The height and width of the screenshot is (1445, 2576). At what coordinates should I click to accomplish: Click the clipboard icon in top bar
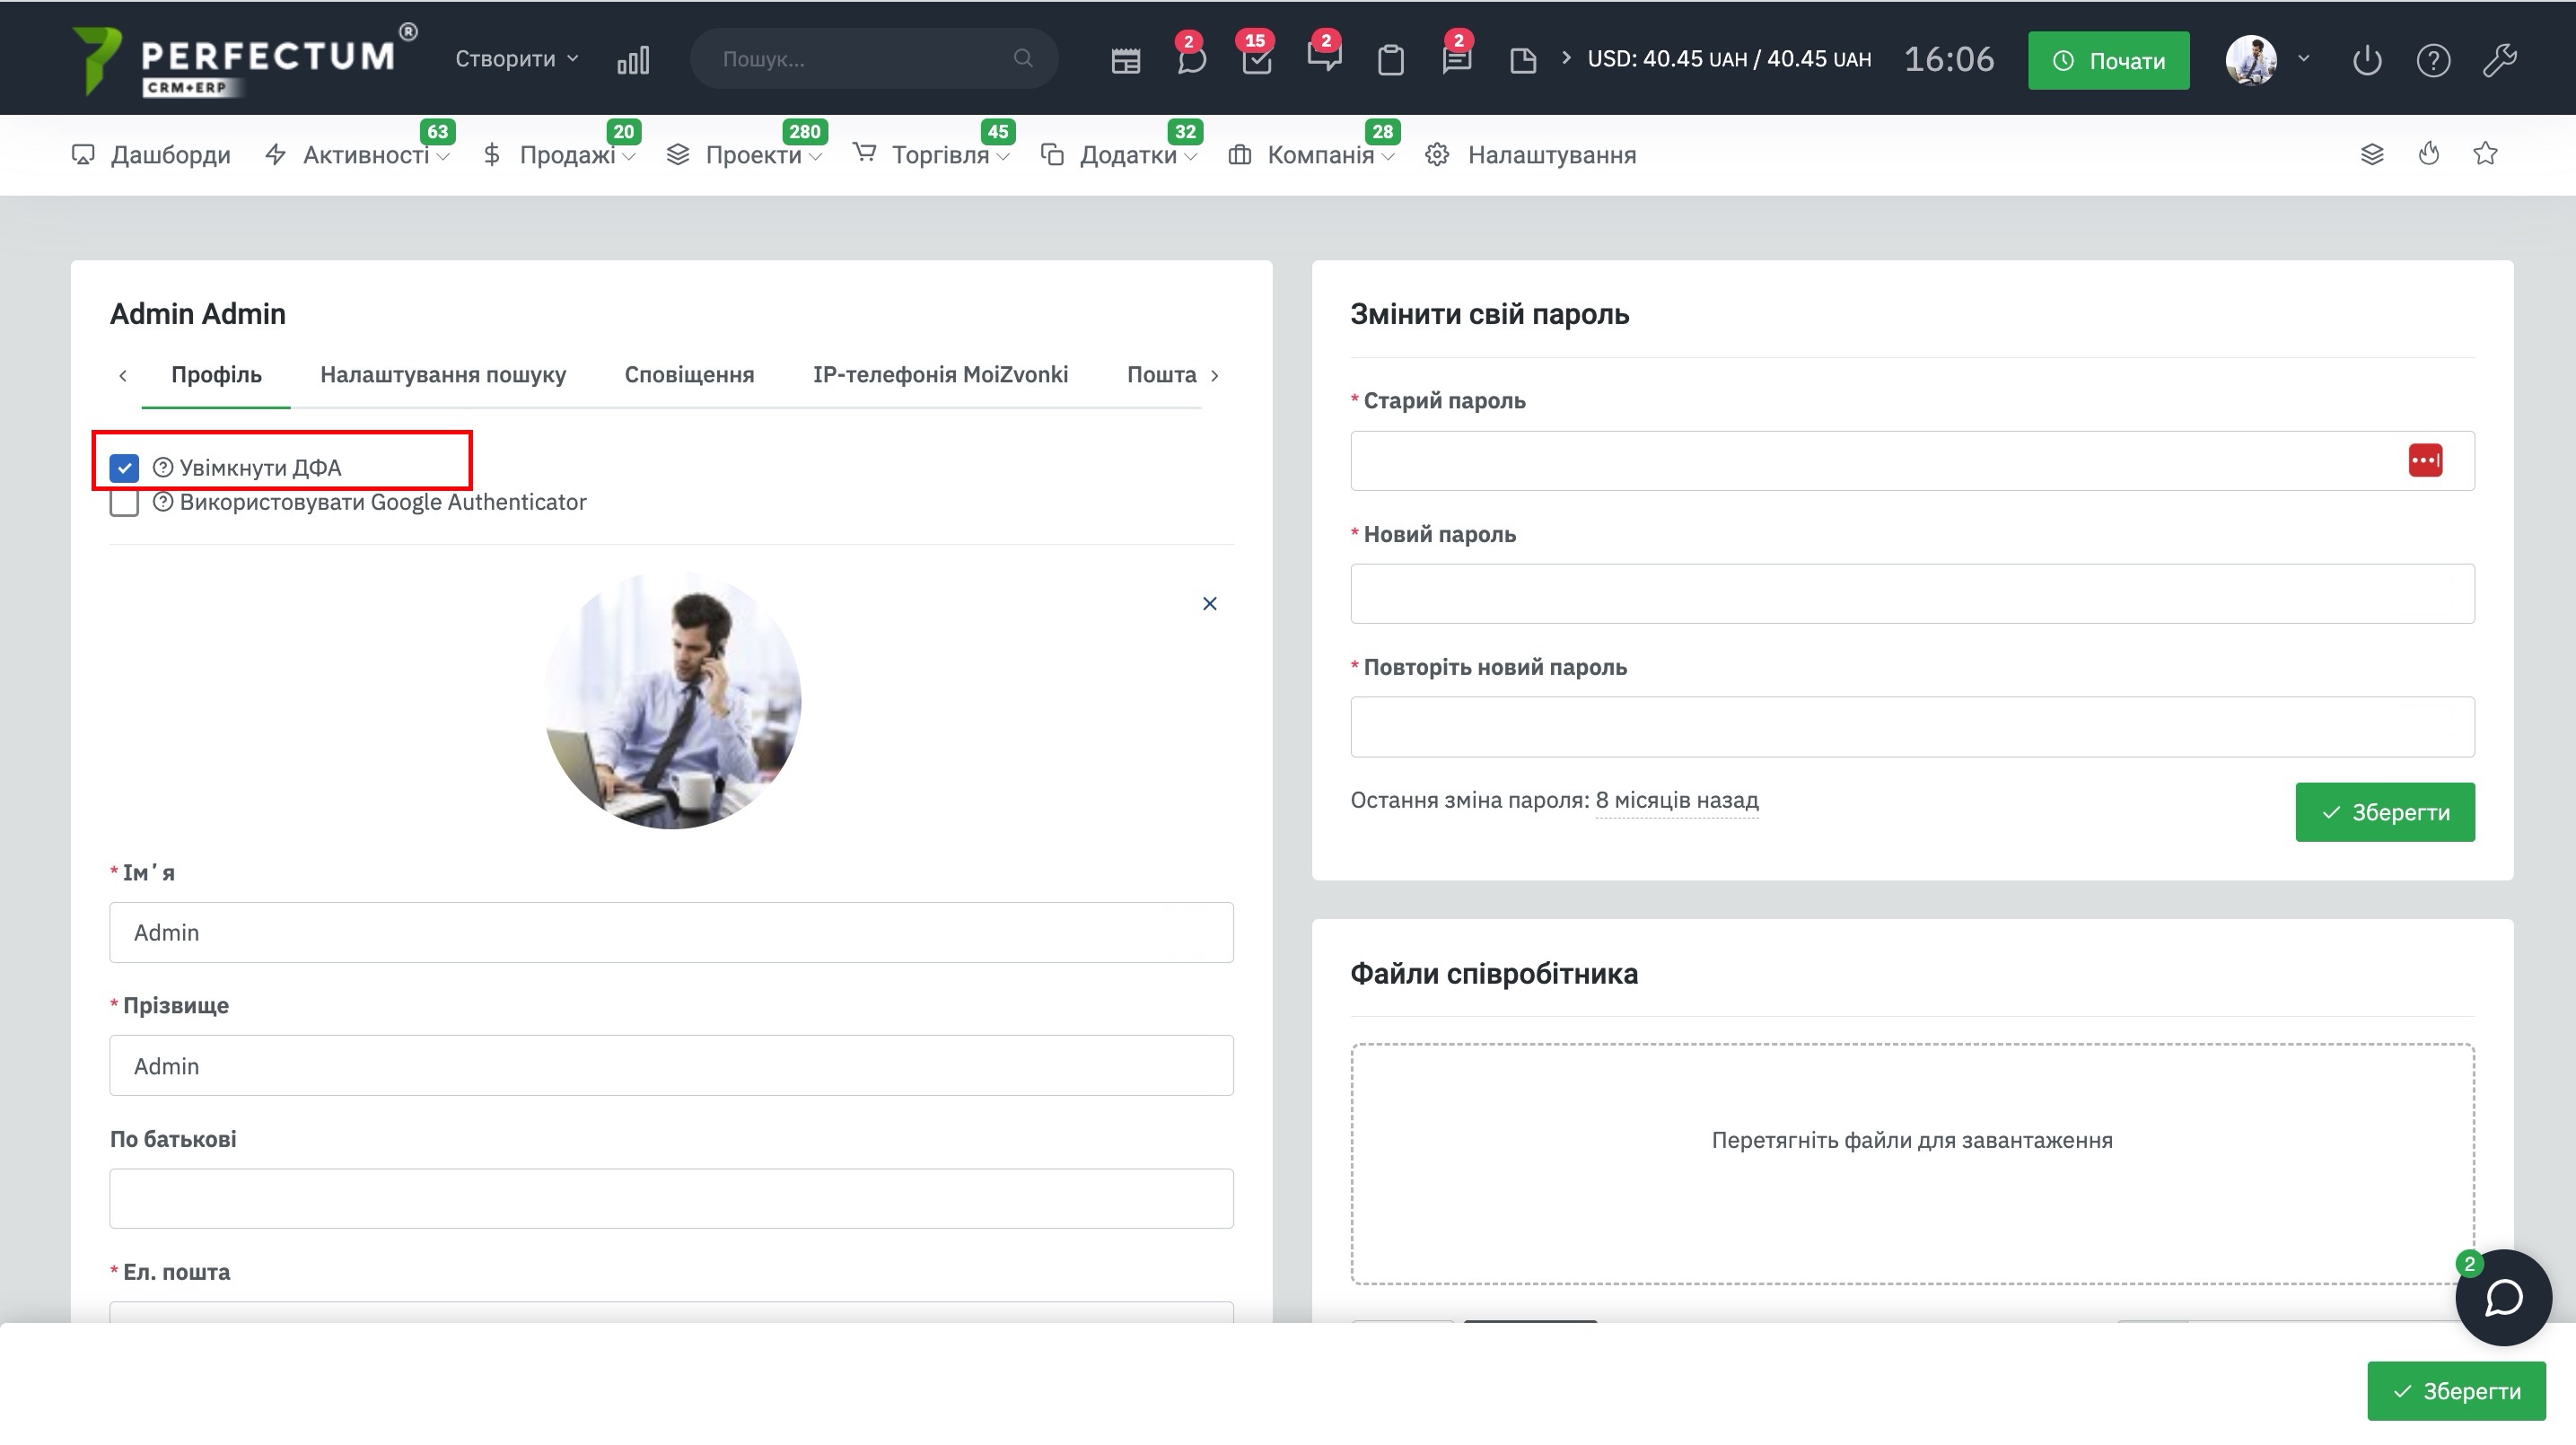point(1390,60)
